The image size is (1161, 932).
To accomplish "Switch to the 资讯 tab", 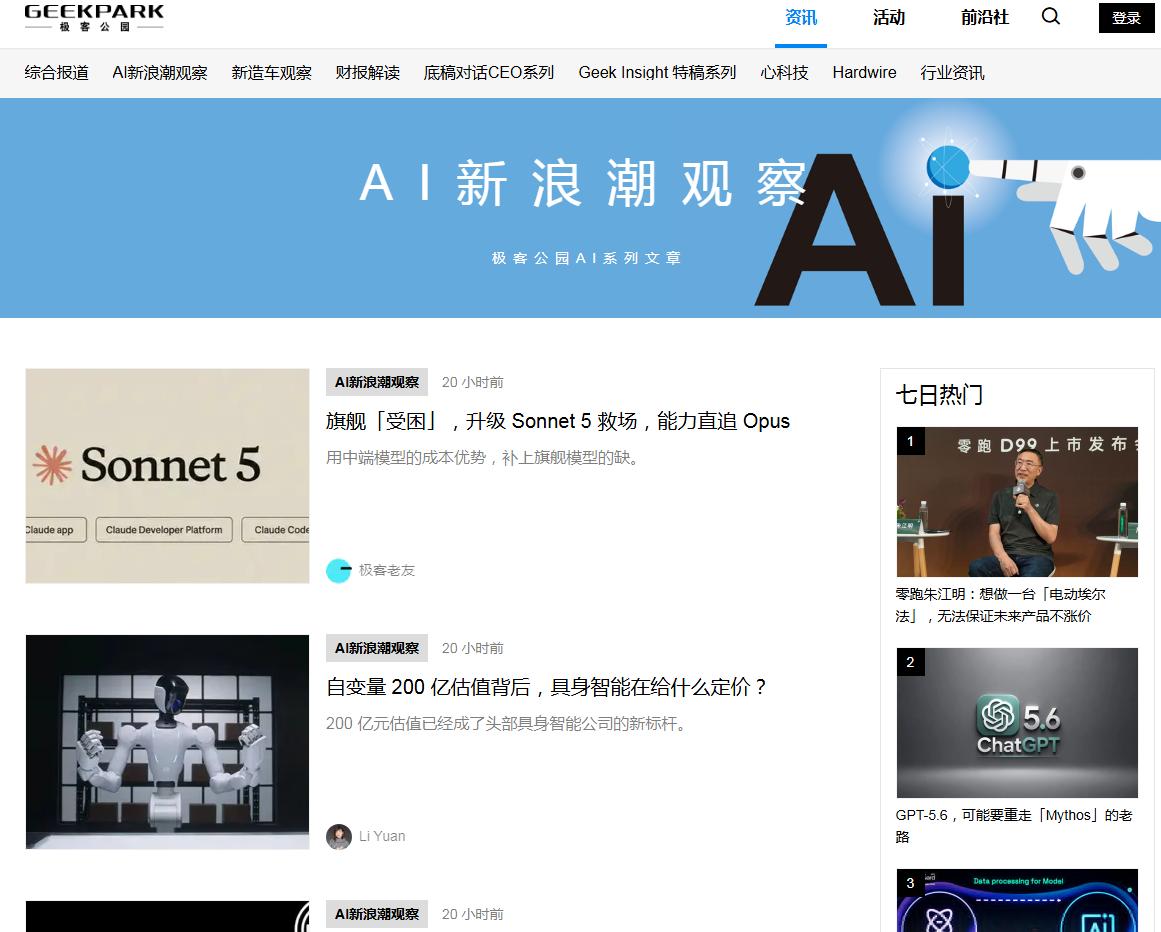I will tap(800, 18).
